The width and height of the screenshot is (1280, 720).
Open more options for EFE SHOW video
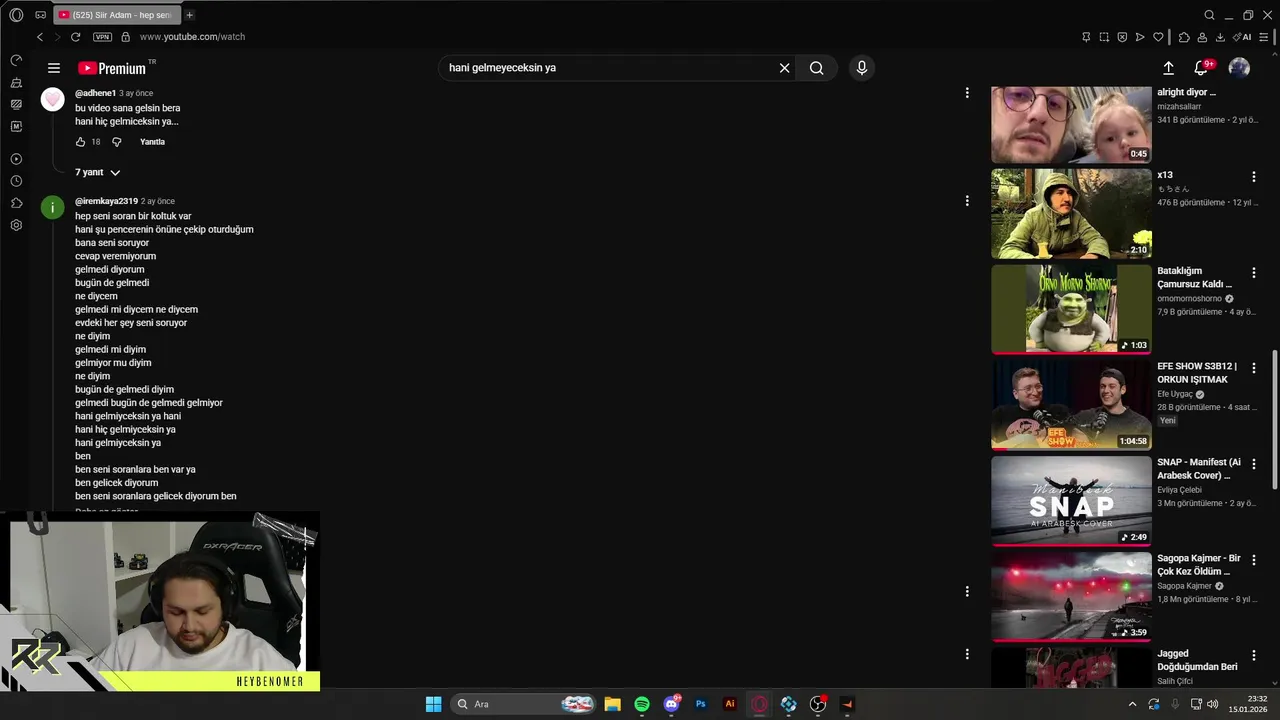tap(1254, 368)
